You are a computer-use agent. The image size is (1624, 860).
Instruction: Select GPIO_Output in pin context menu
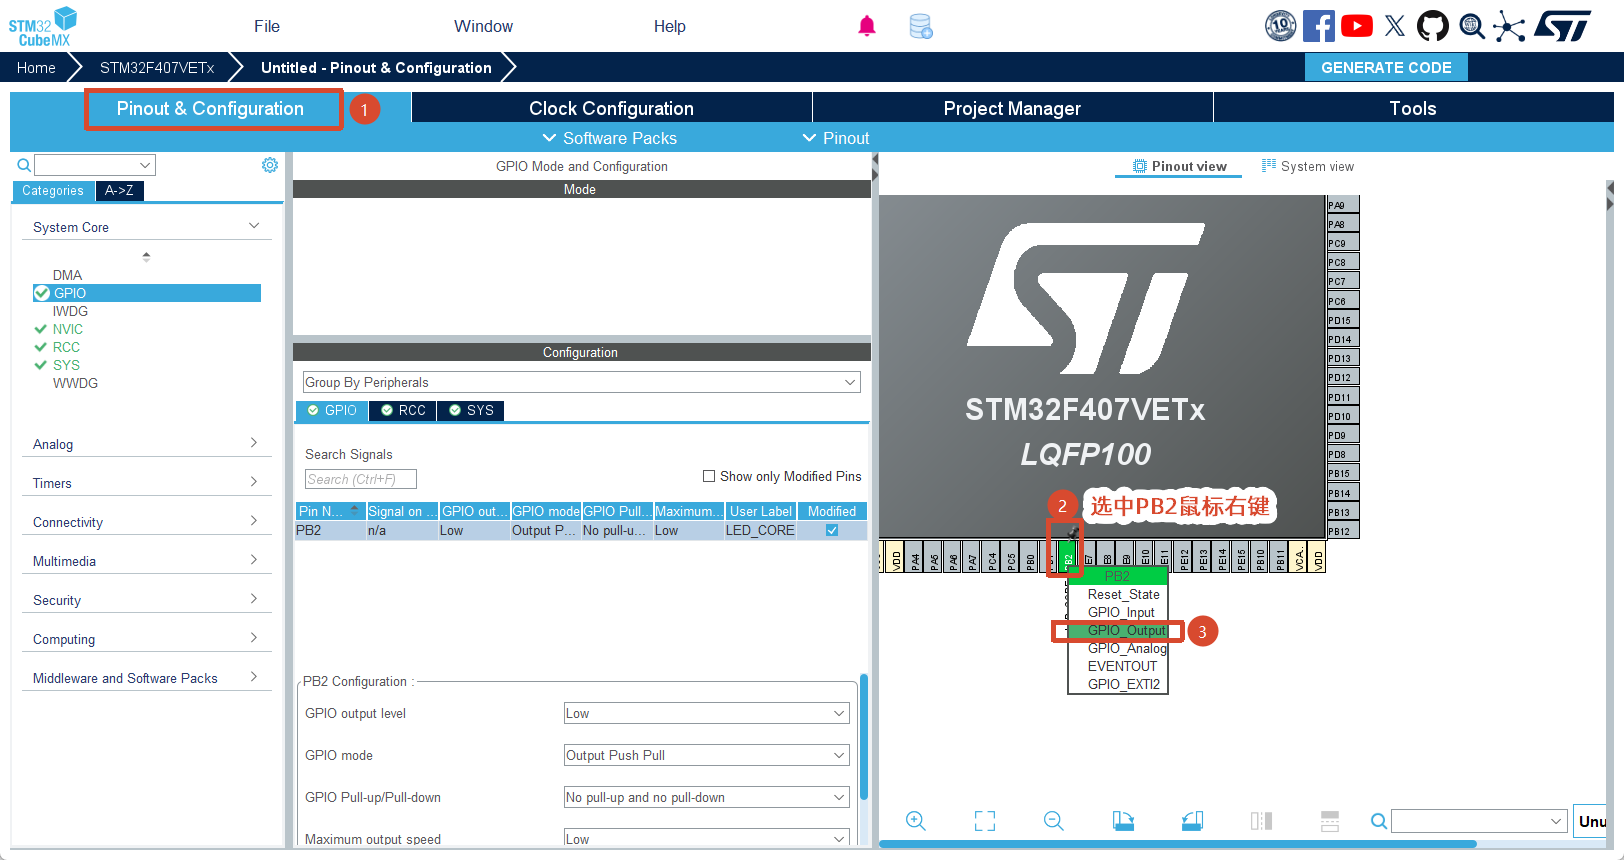point(1118,630)
